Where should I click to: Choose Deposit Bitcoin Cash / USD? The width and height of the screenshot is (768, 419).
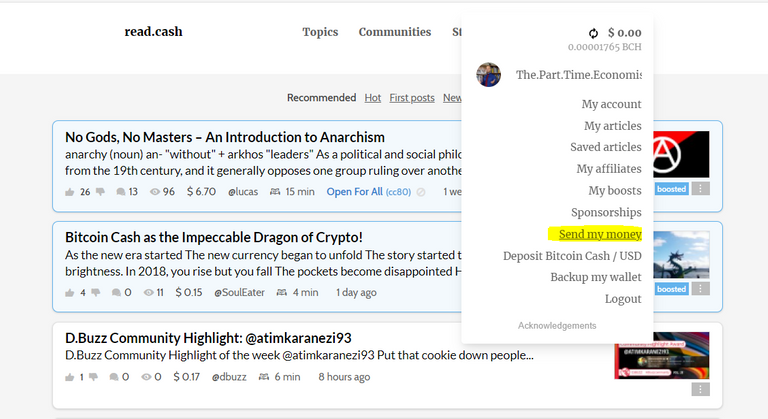(x=572, y=256)
